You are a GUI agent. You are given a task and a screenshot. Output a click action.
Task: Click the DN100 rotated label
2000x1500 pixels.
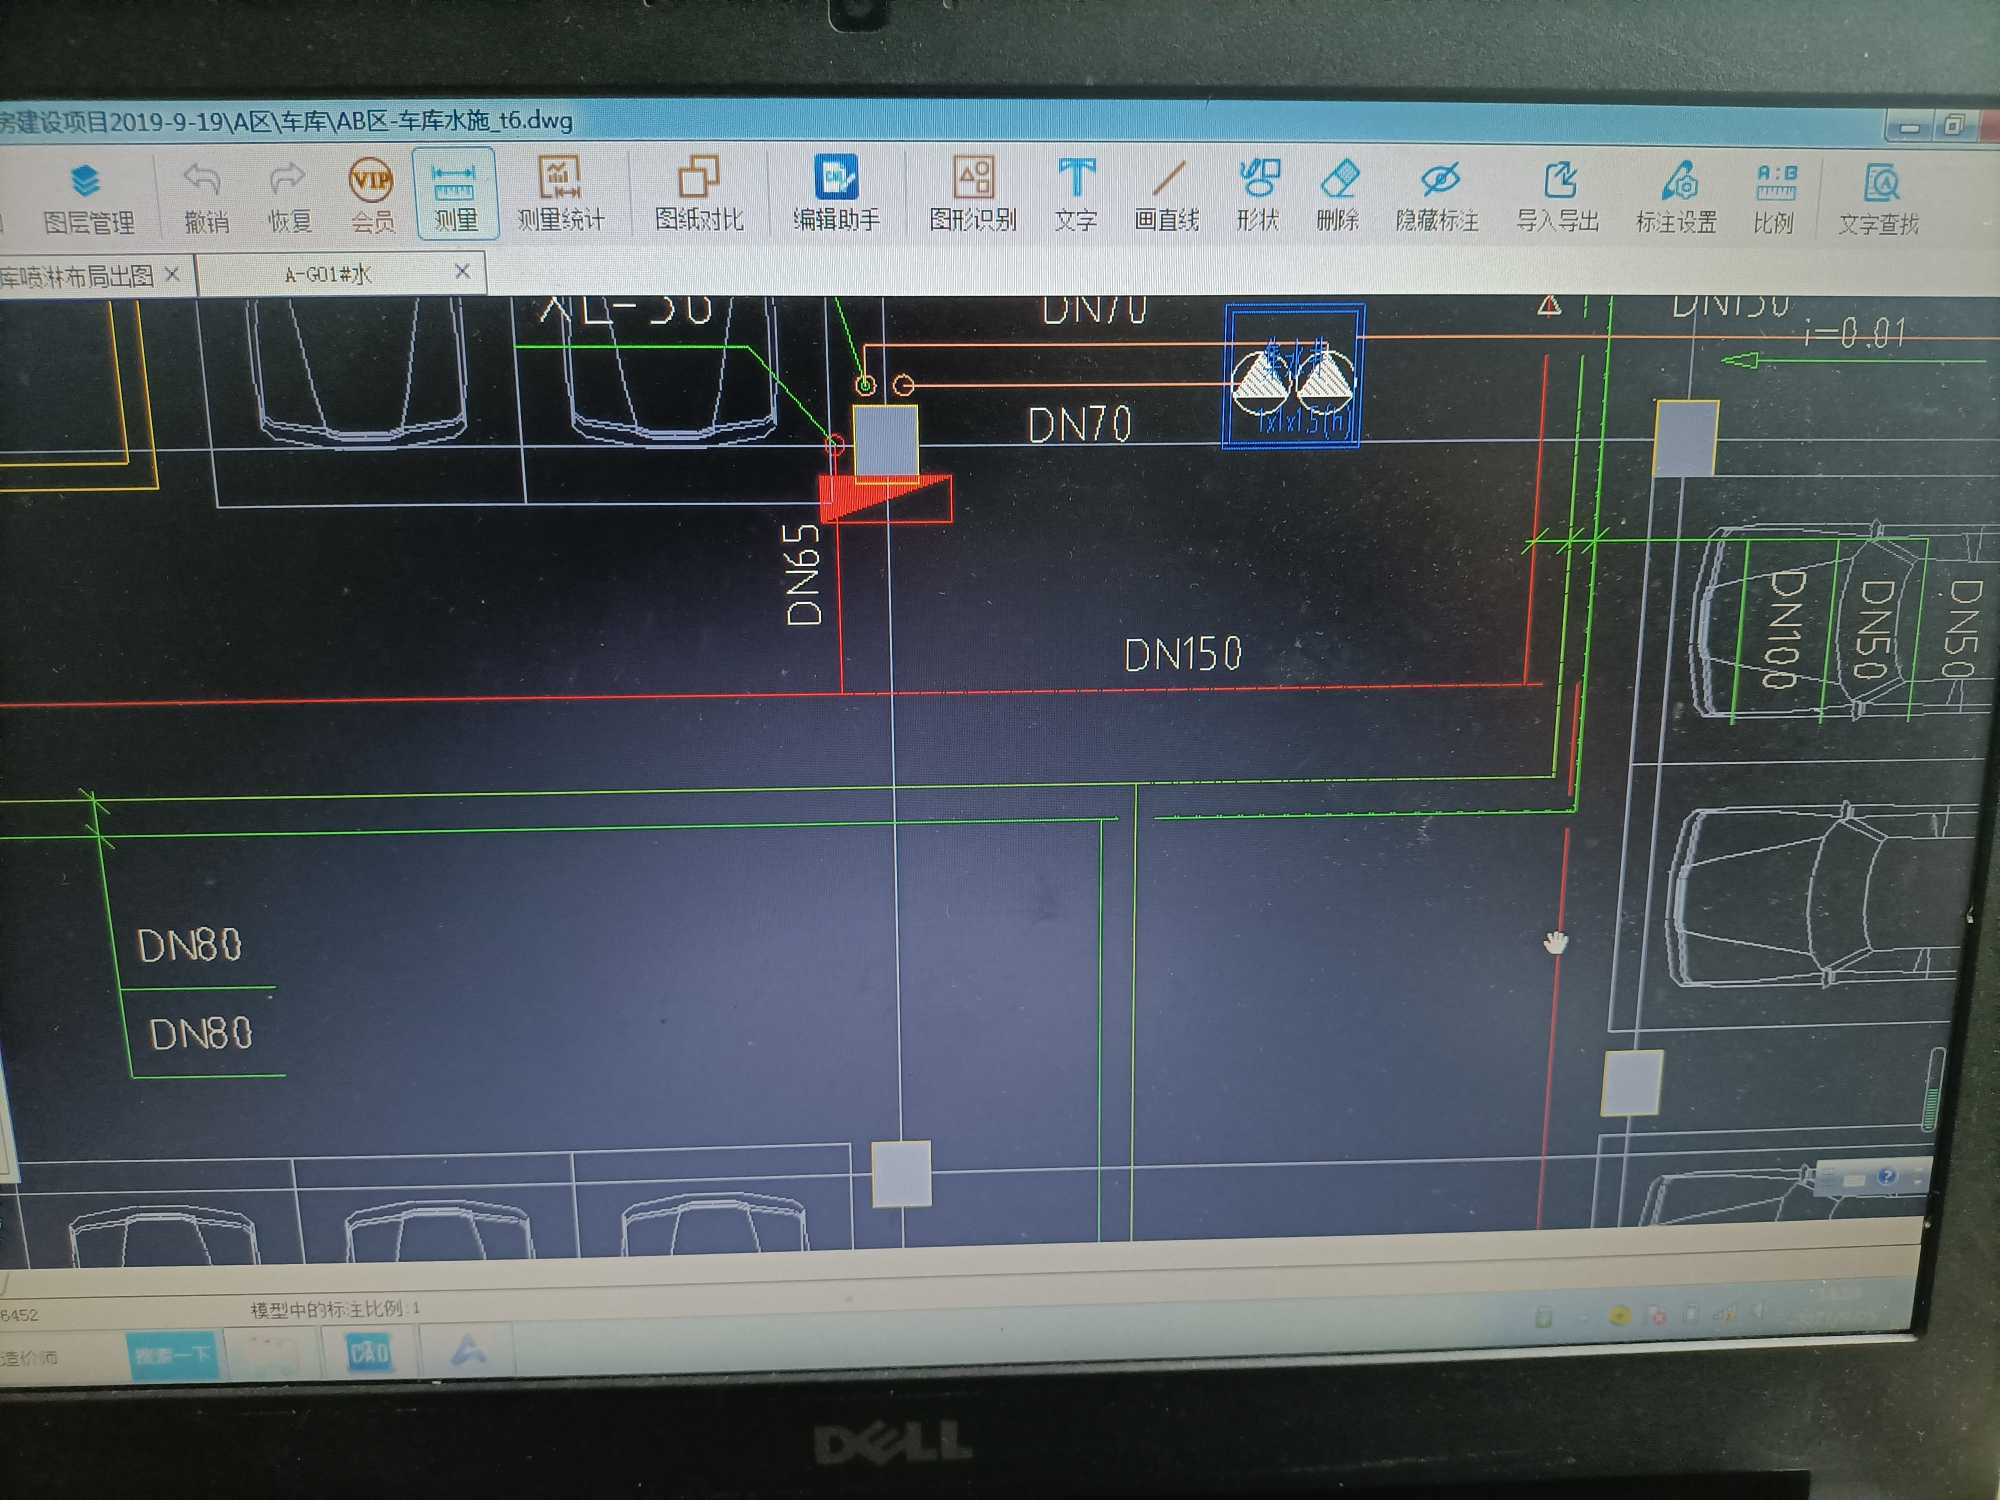(1783, 630)
